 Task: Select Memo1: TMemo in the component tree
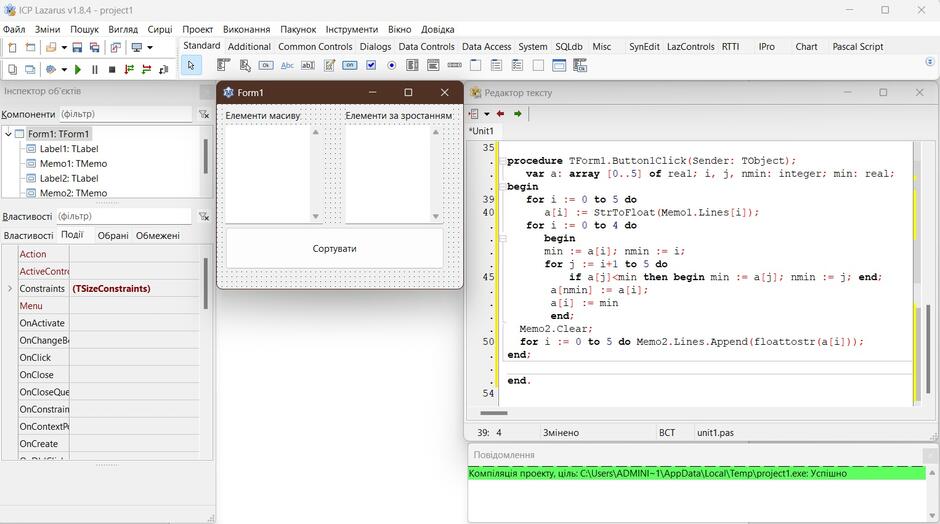click(x=73, y=164)
